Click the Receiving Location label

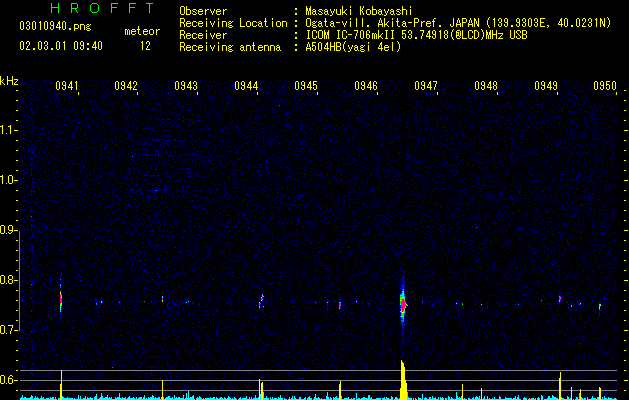point(233,23)
